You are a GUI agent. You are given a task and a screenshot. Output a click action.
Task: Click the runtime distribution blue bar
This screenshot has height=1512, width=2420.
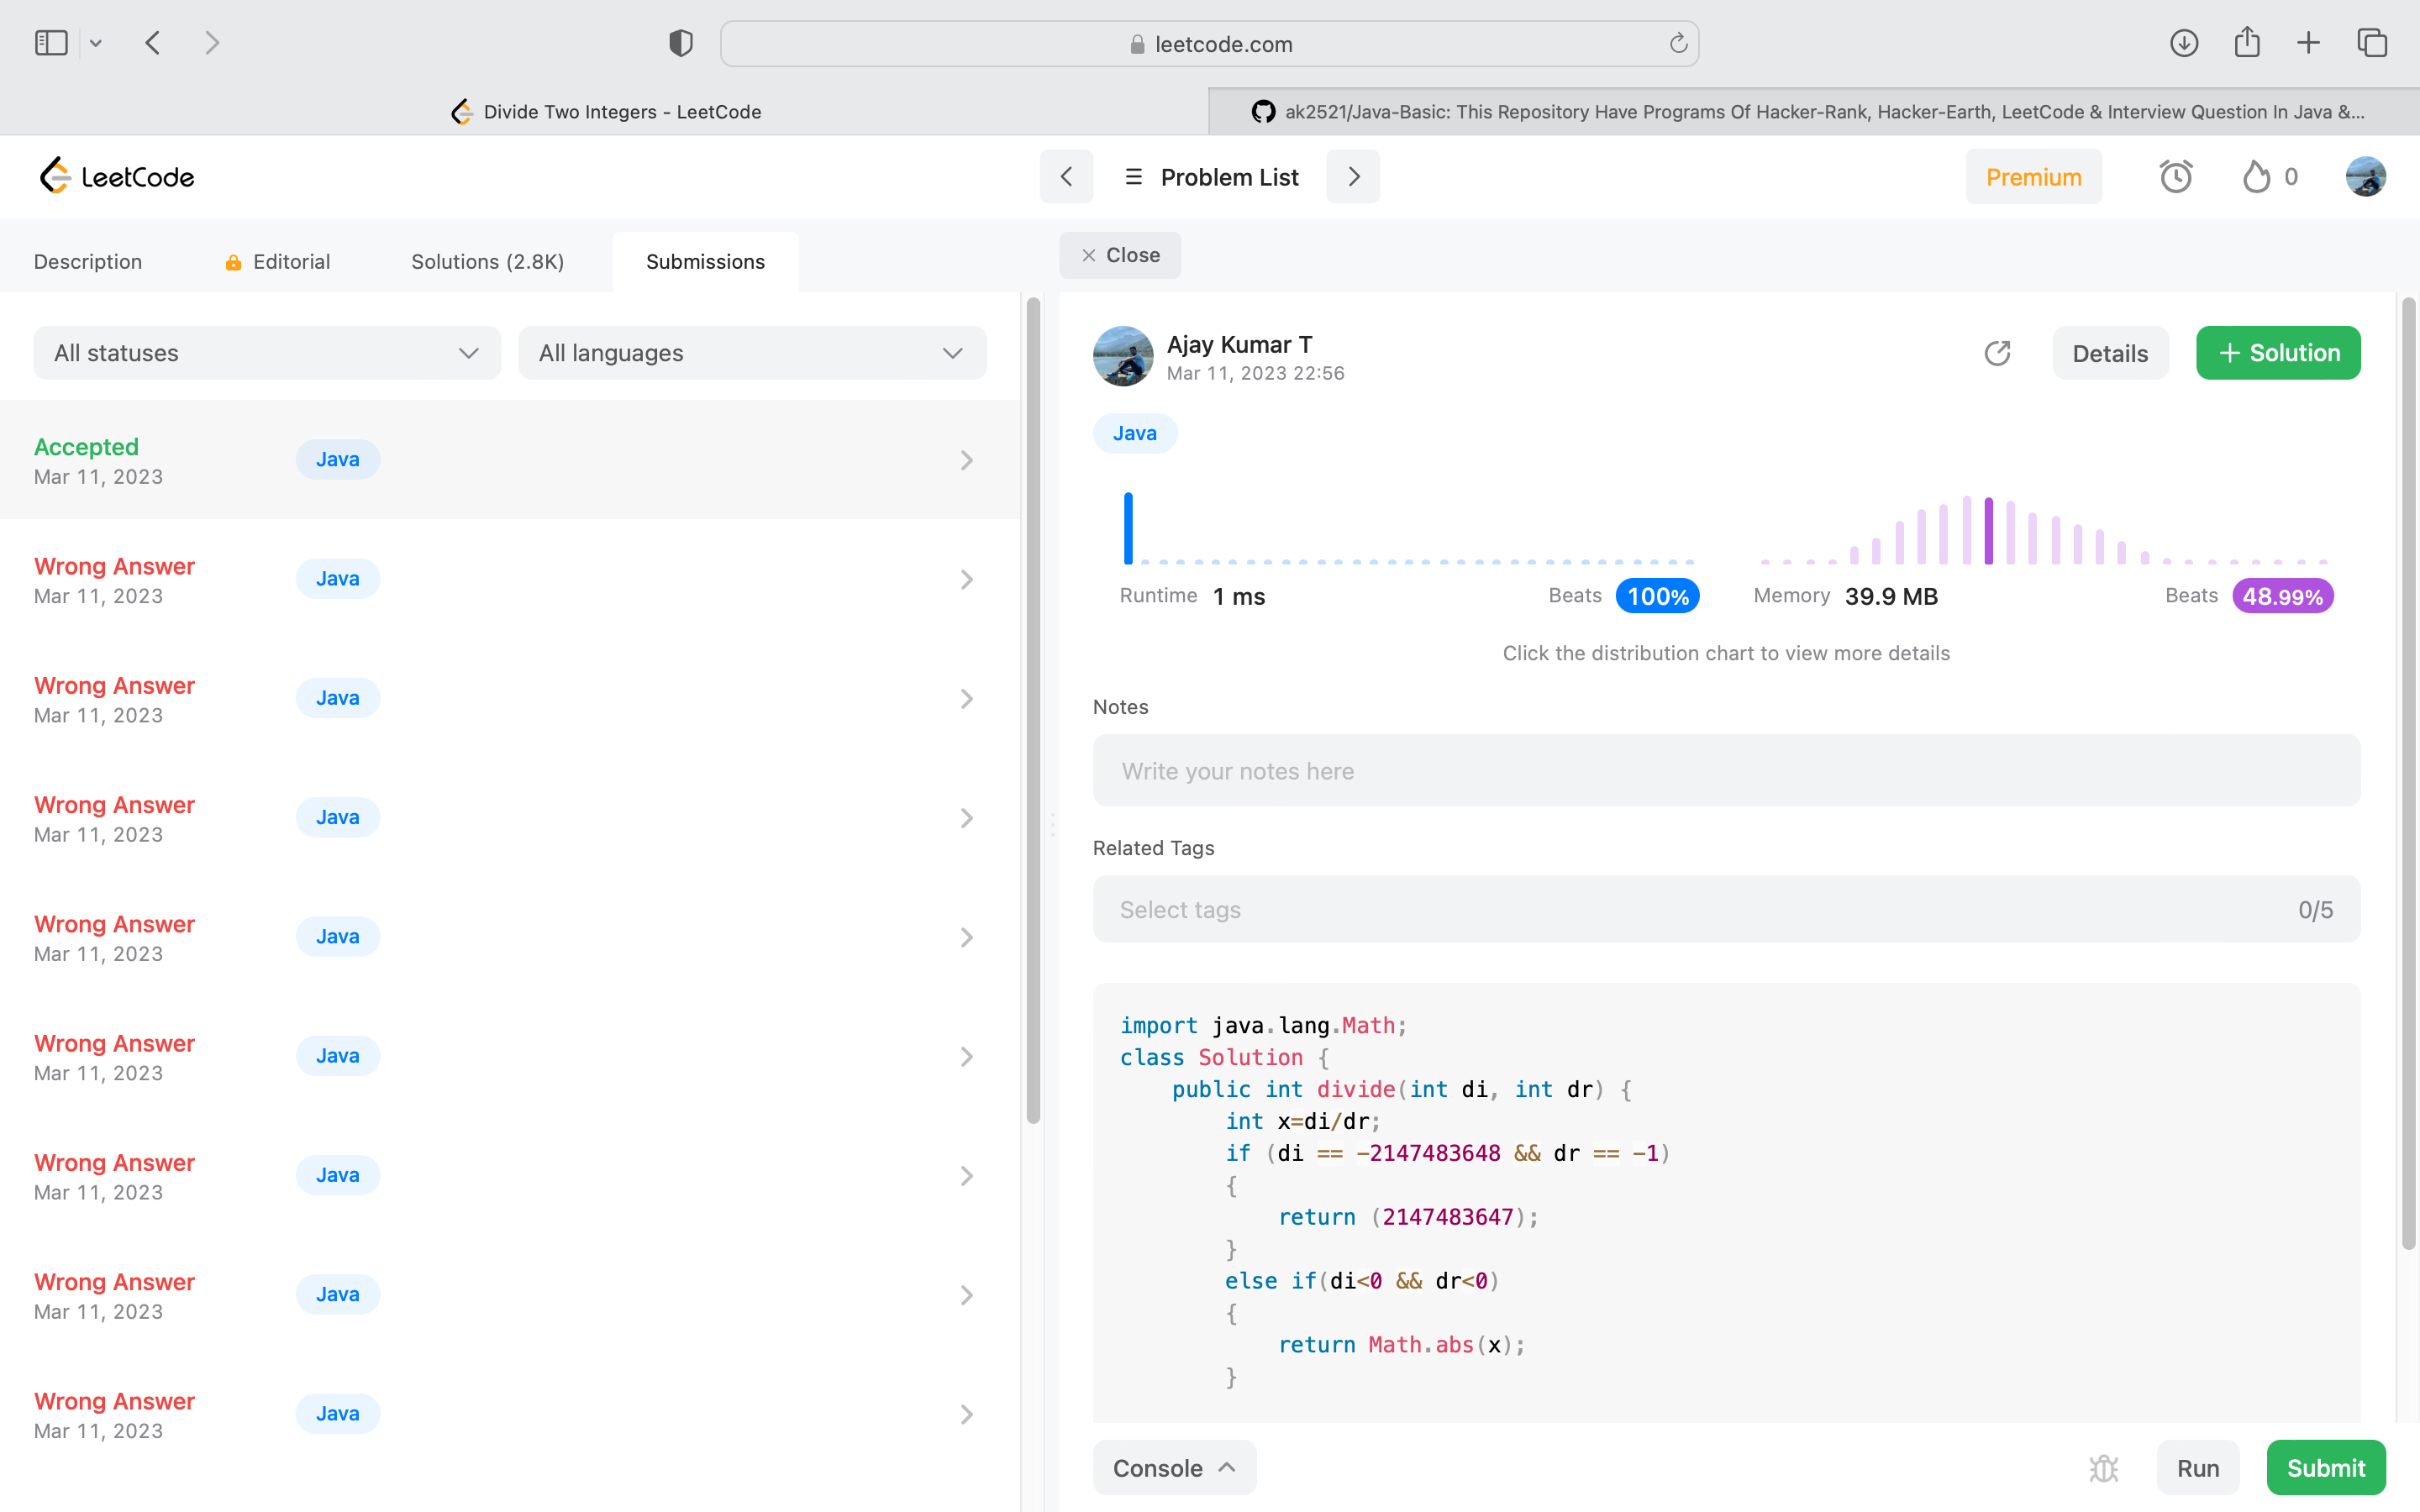1128,528
